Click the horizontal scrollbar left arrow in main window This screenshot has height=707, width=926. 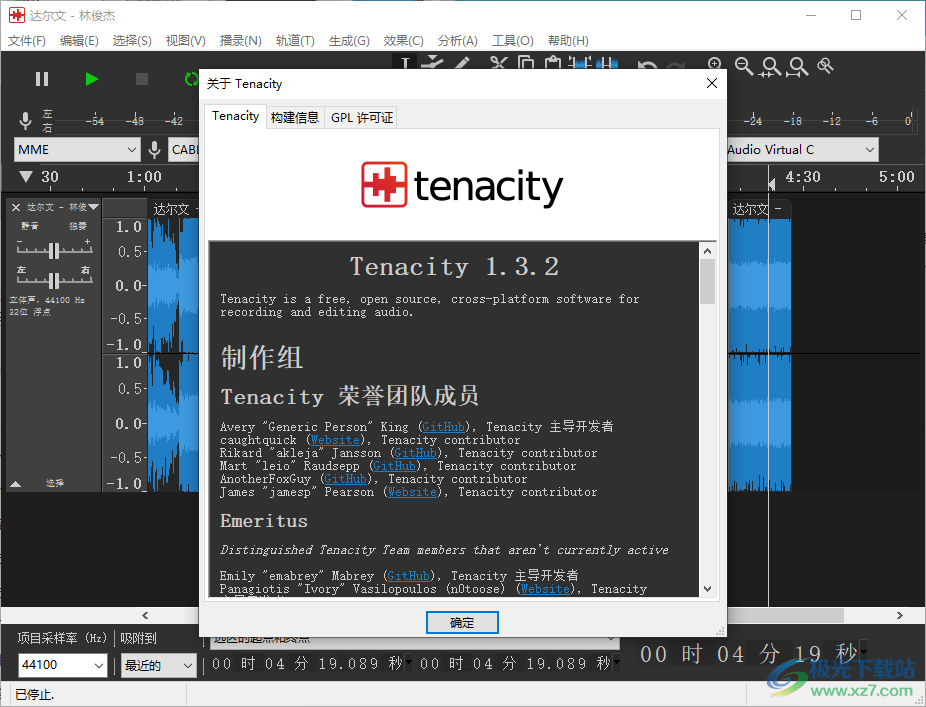pos(145,615)
